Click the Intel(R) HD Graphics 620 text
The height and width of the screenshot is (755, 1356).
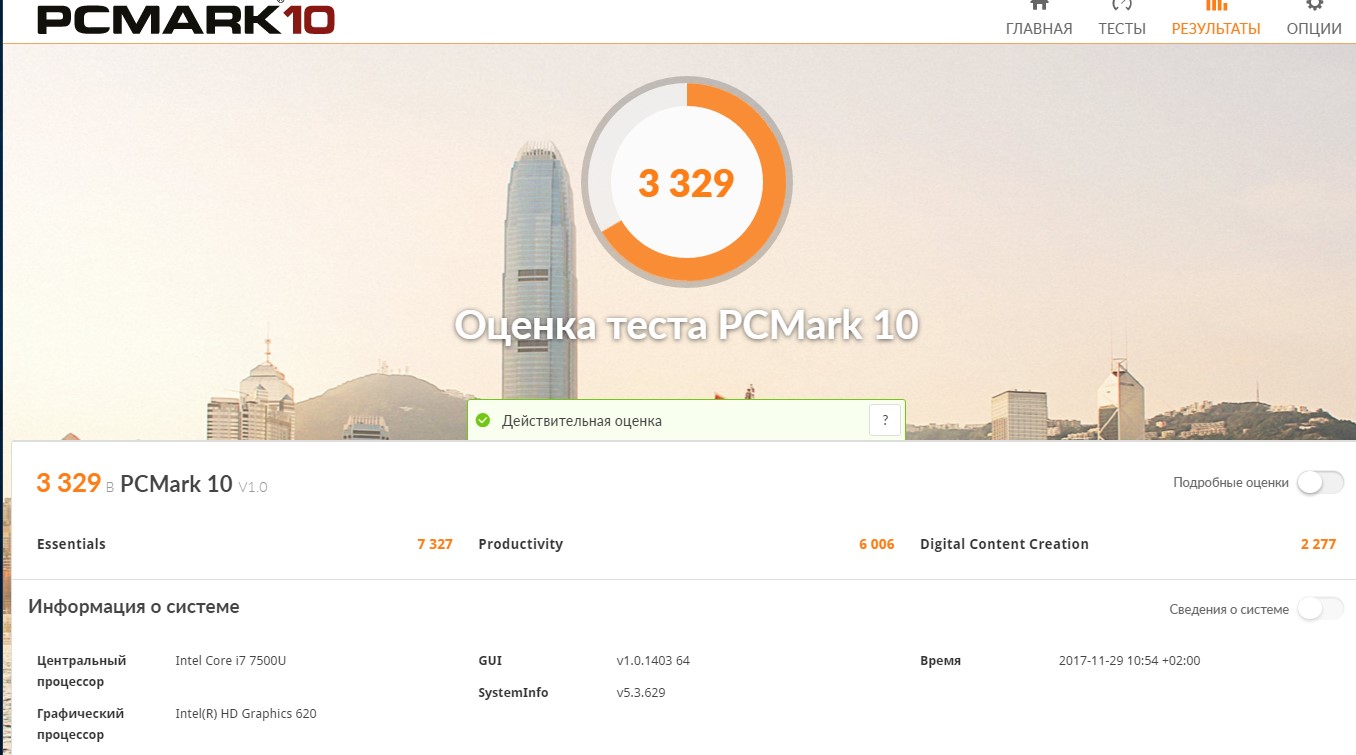(x=246, y=714)
